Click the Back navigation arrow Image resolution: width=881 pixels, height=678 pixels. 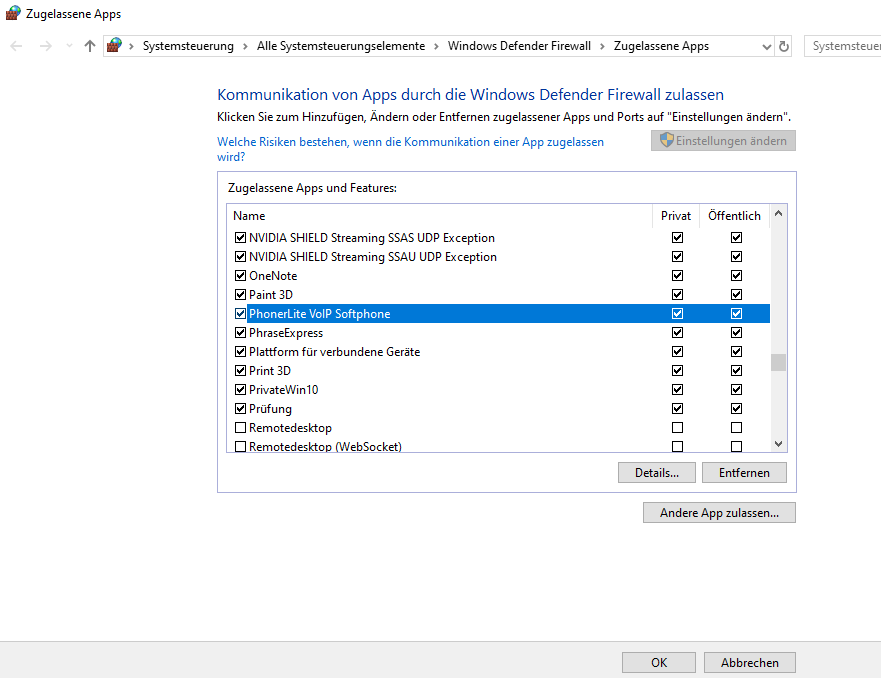[x=16, y=46]
